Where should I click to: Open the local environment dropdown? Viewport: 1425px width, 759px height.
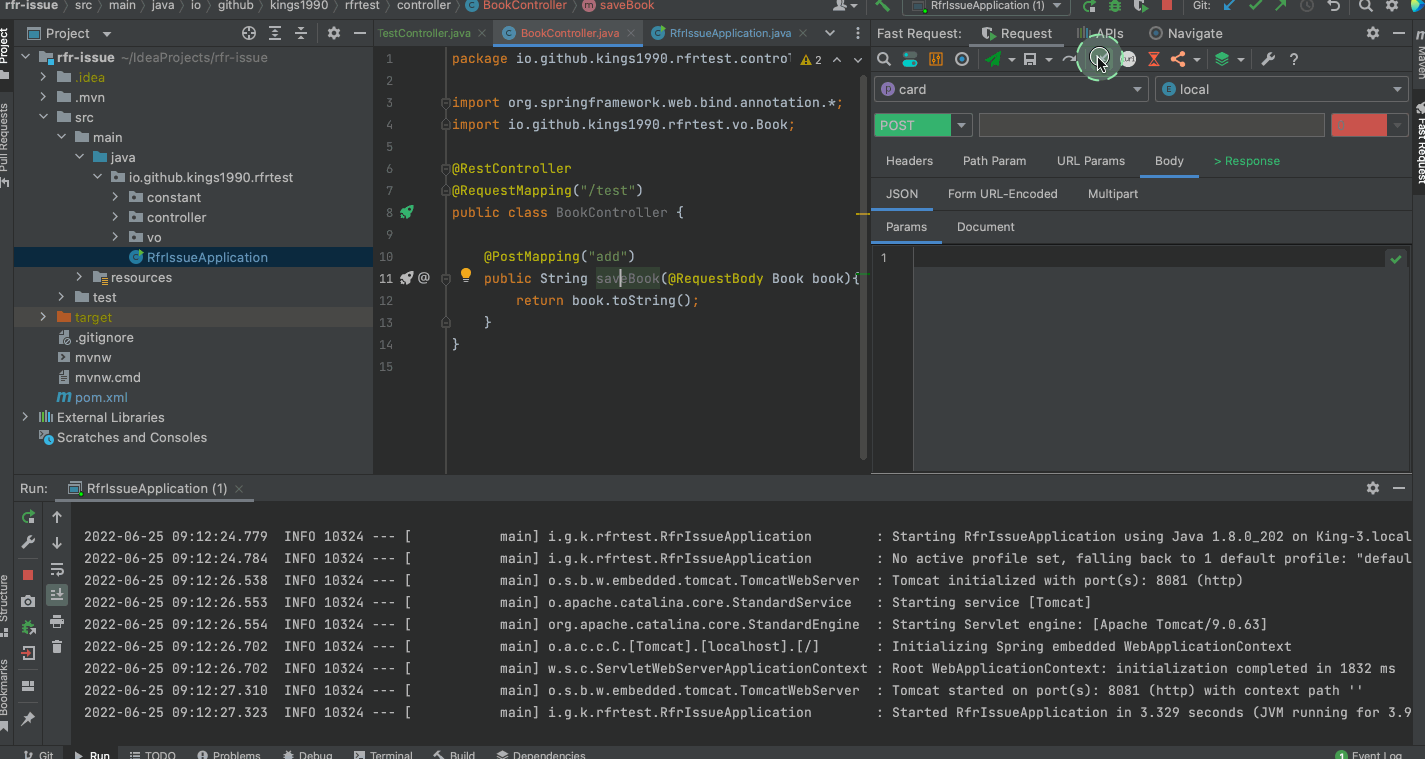(x=1282, y=90)
